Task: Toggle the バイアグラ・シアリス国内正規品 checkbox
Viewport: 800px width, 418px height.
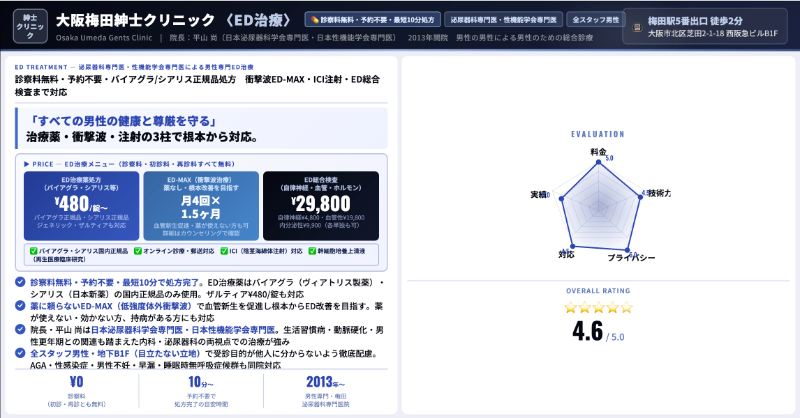Action: 32,250
